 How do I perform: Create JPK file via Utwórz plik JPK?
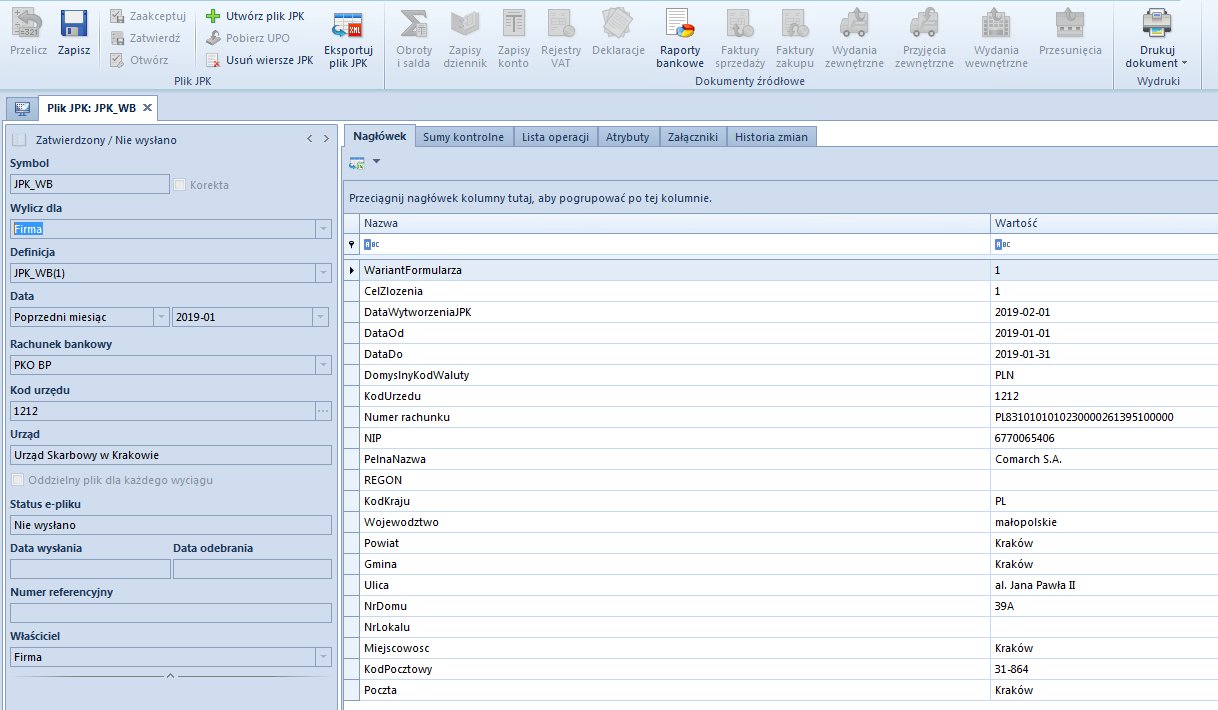[x=255, y=17]
